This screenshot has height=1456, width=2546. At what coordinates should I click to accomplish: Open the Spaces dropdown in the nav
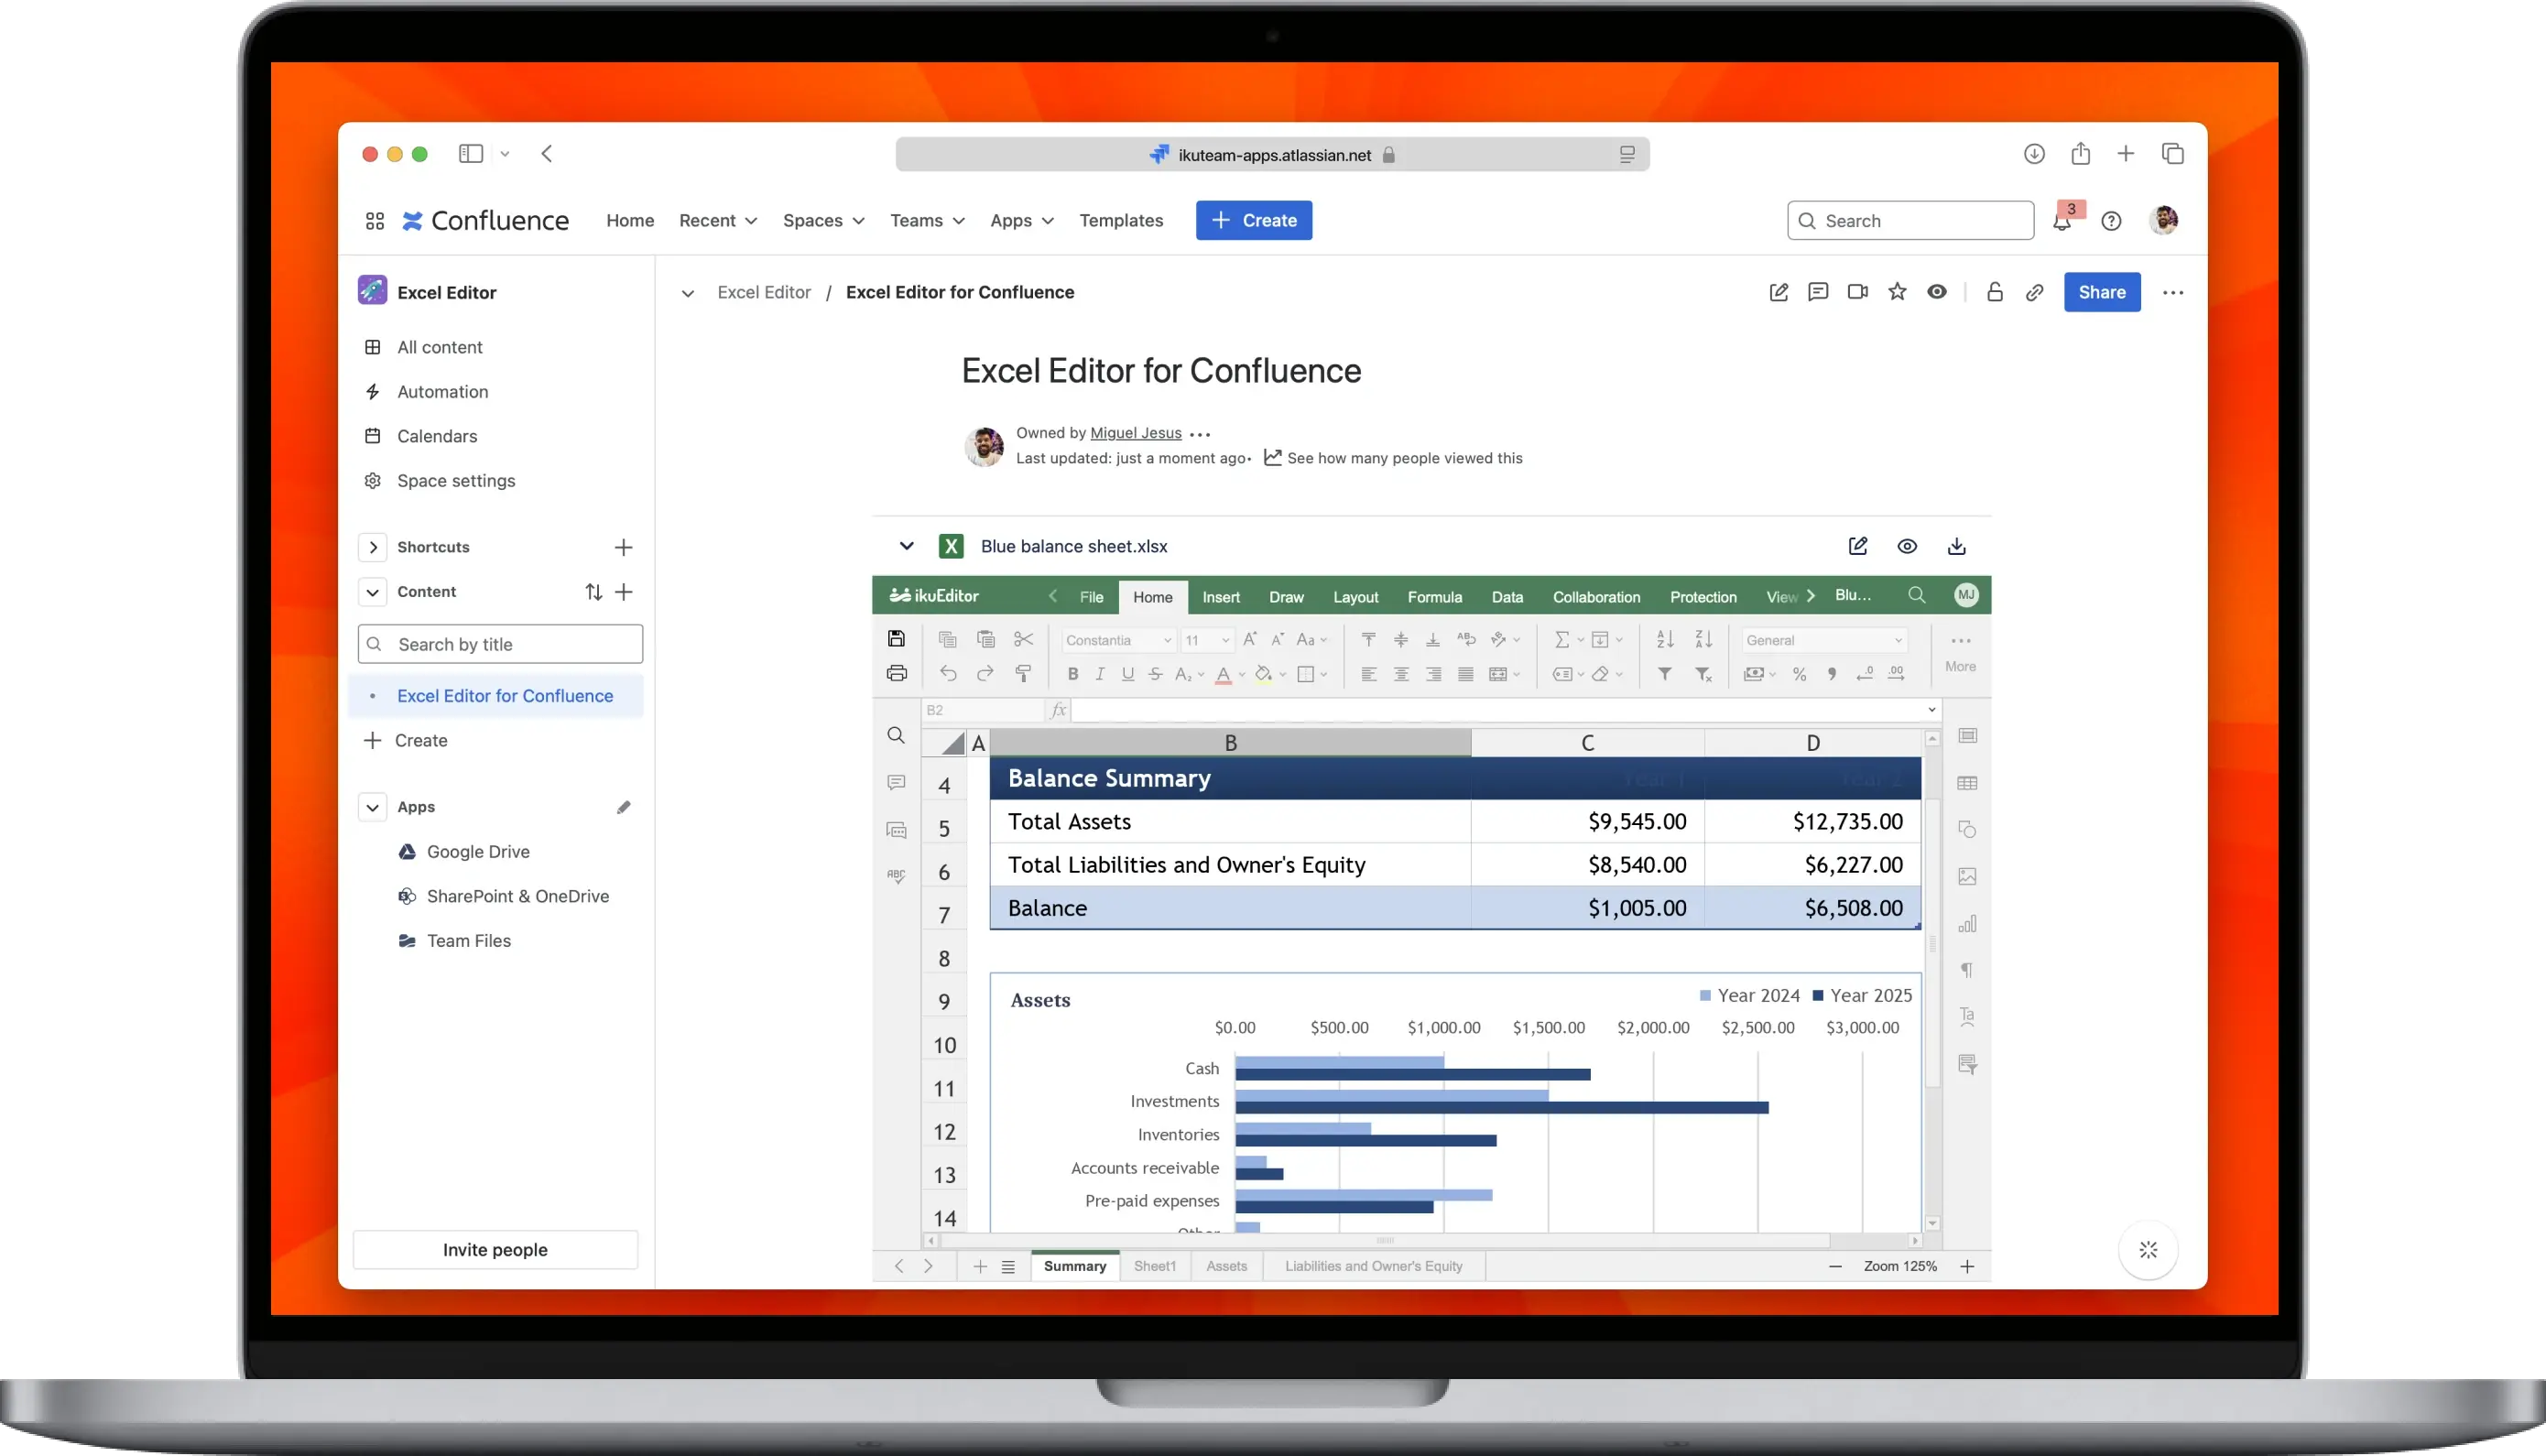coord(823,220)
